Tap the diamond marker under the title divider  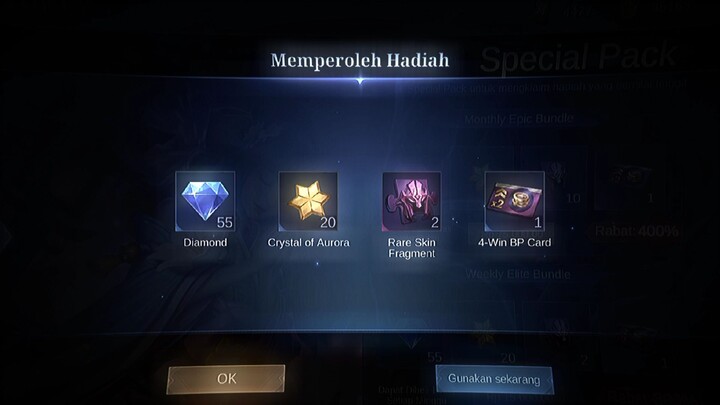pos(360,81)
